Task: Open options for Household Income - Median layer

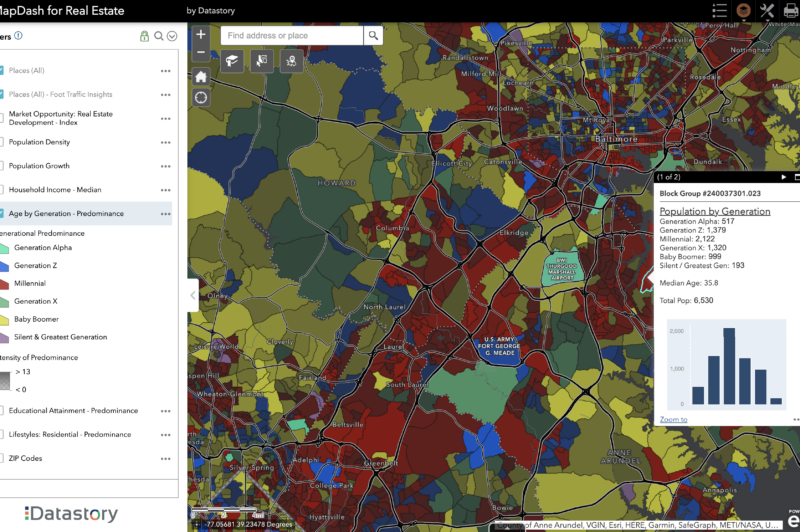Action: (x=165, y=190)
